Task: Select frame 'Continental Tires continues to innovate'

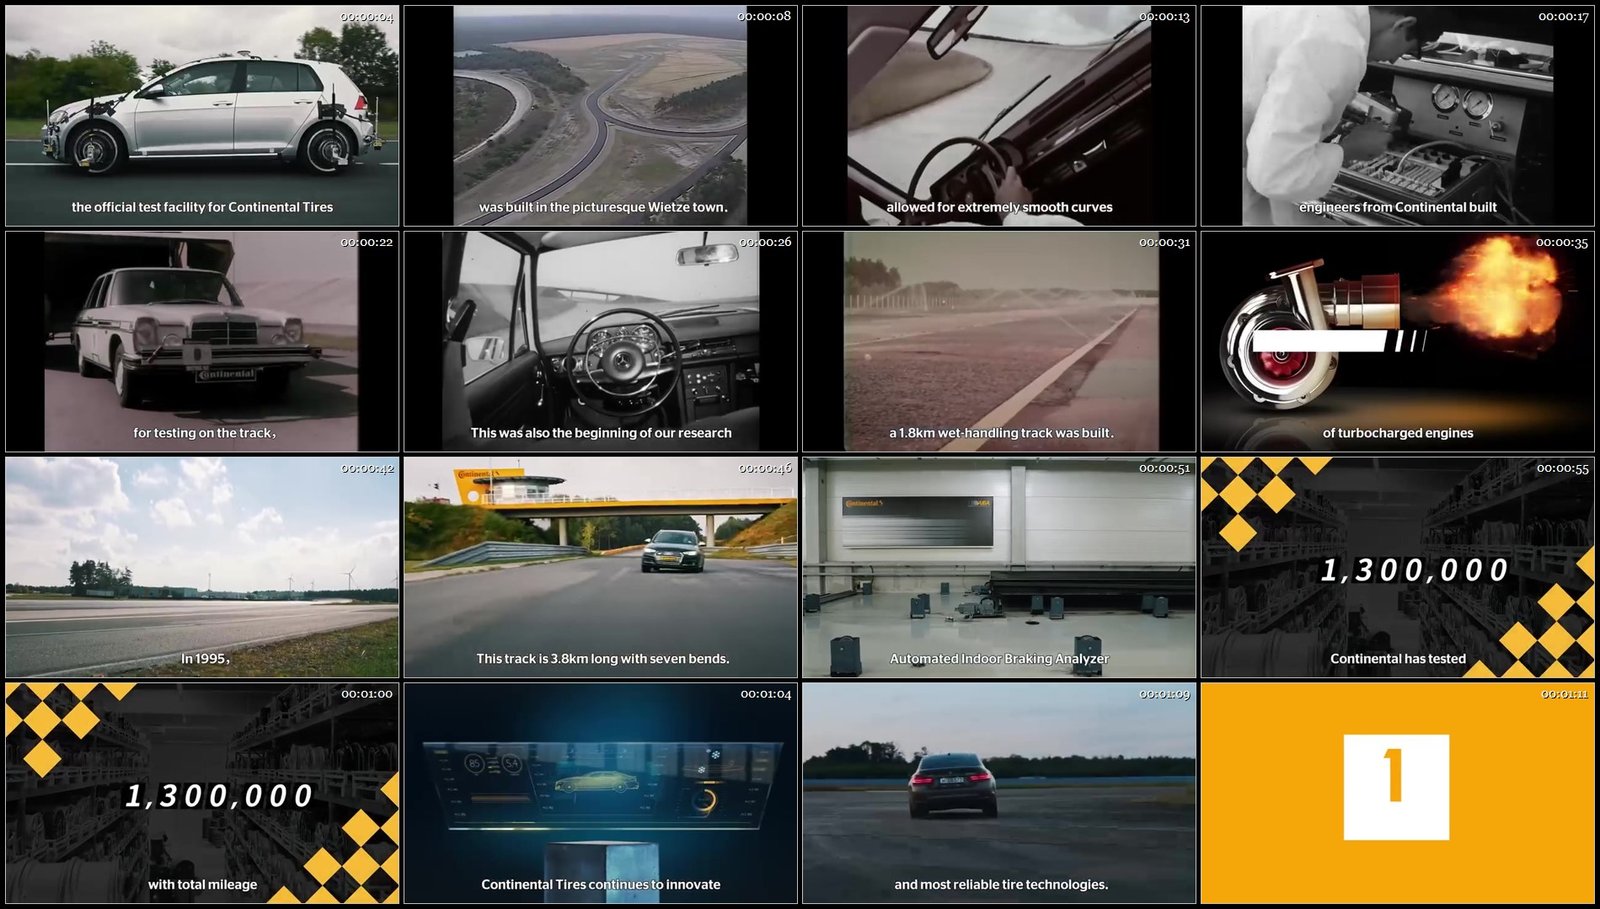Action: [600, 793]
